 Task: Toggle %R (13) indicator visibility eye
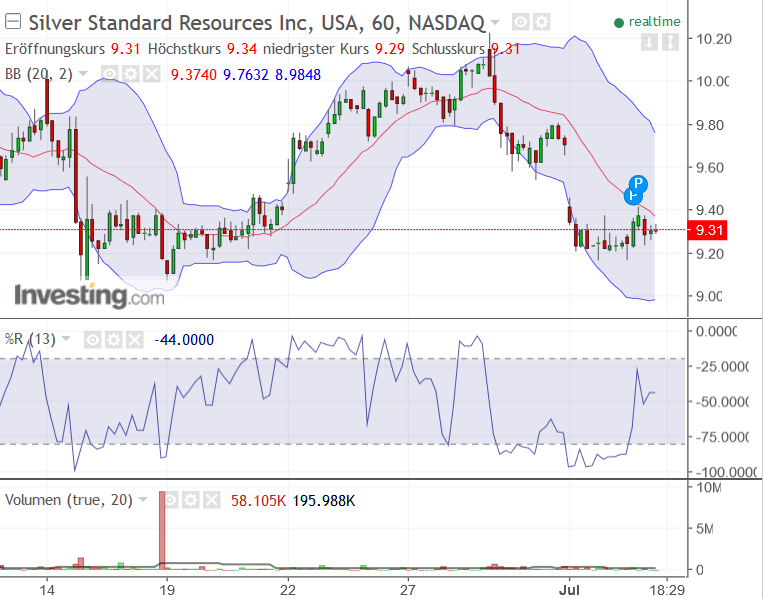point(92,340)
